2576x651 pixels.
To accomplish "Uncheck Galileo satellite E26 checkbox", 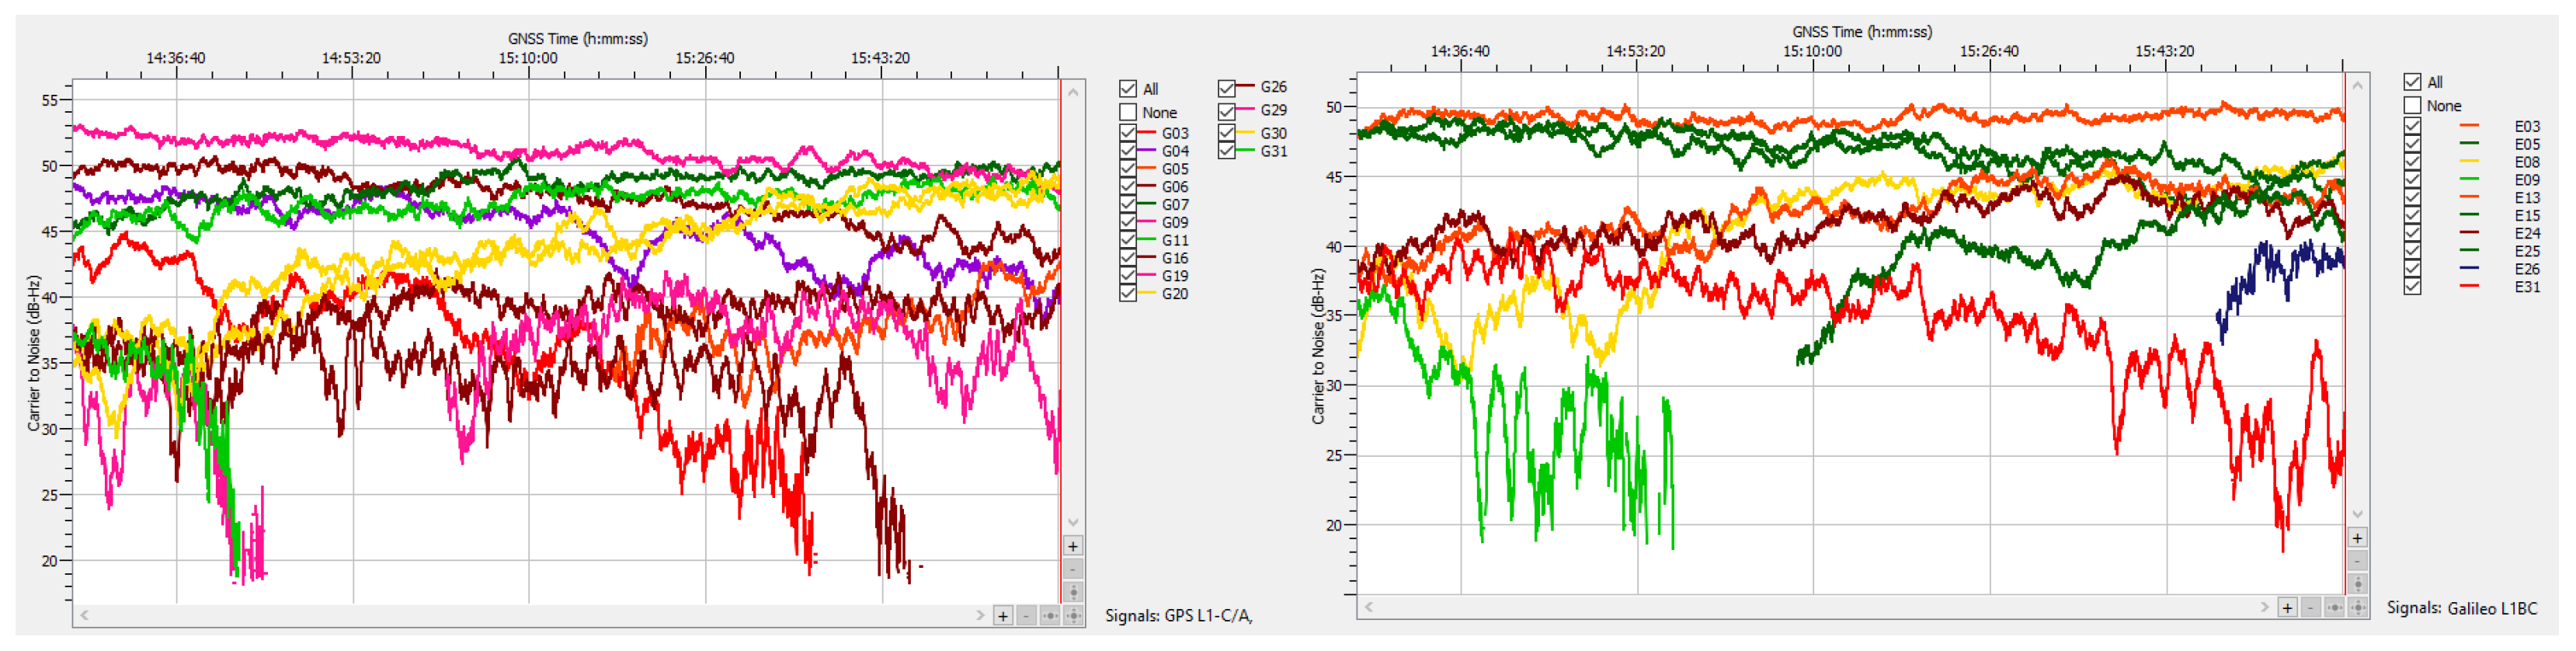I will 2412,269.
